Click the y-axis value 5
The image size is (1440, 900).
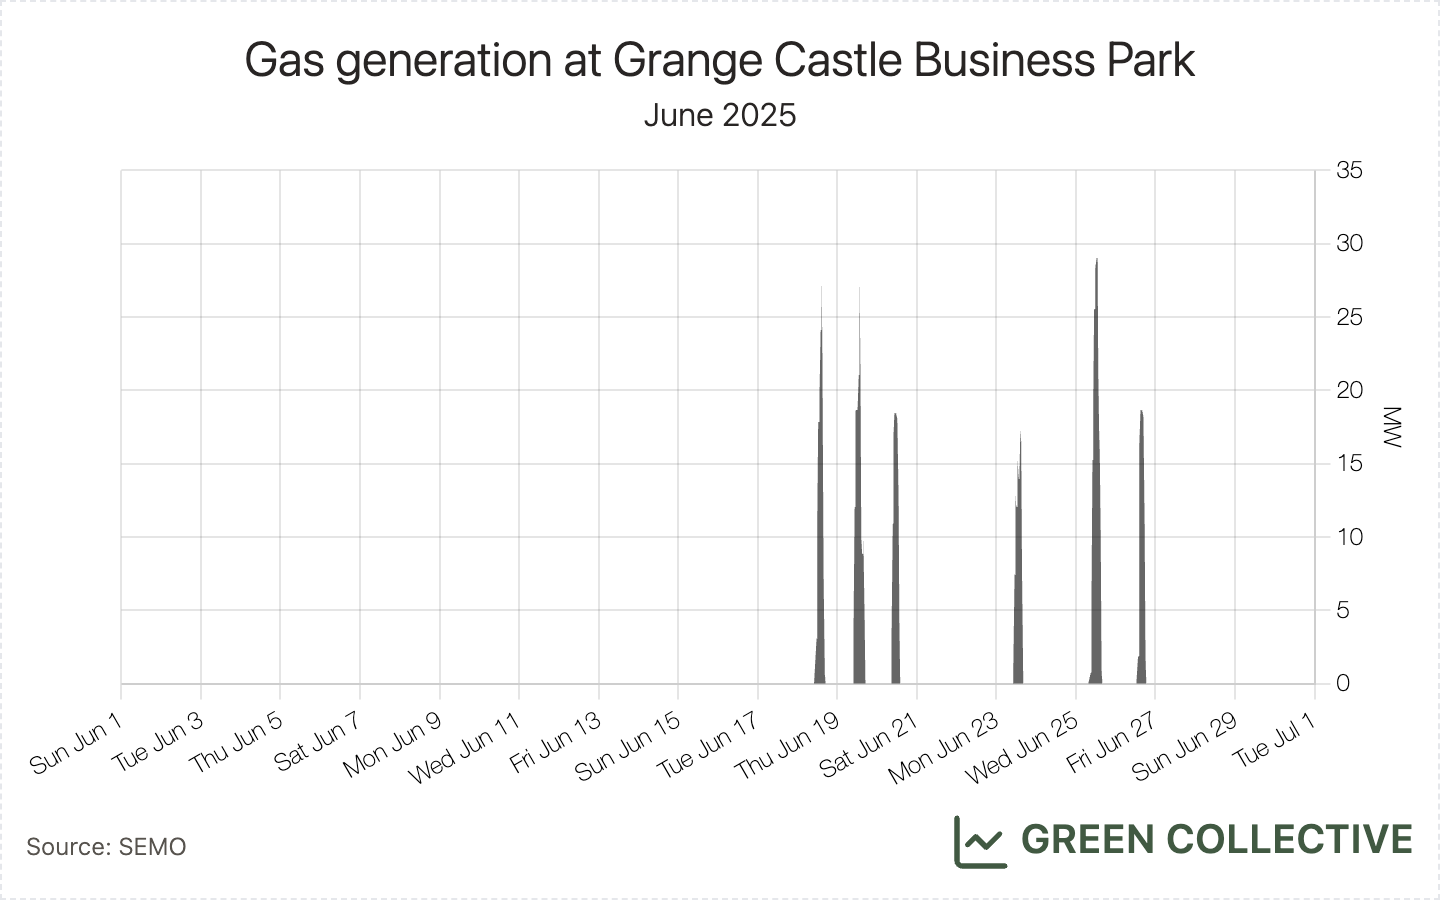[1343, 610]
